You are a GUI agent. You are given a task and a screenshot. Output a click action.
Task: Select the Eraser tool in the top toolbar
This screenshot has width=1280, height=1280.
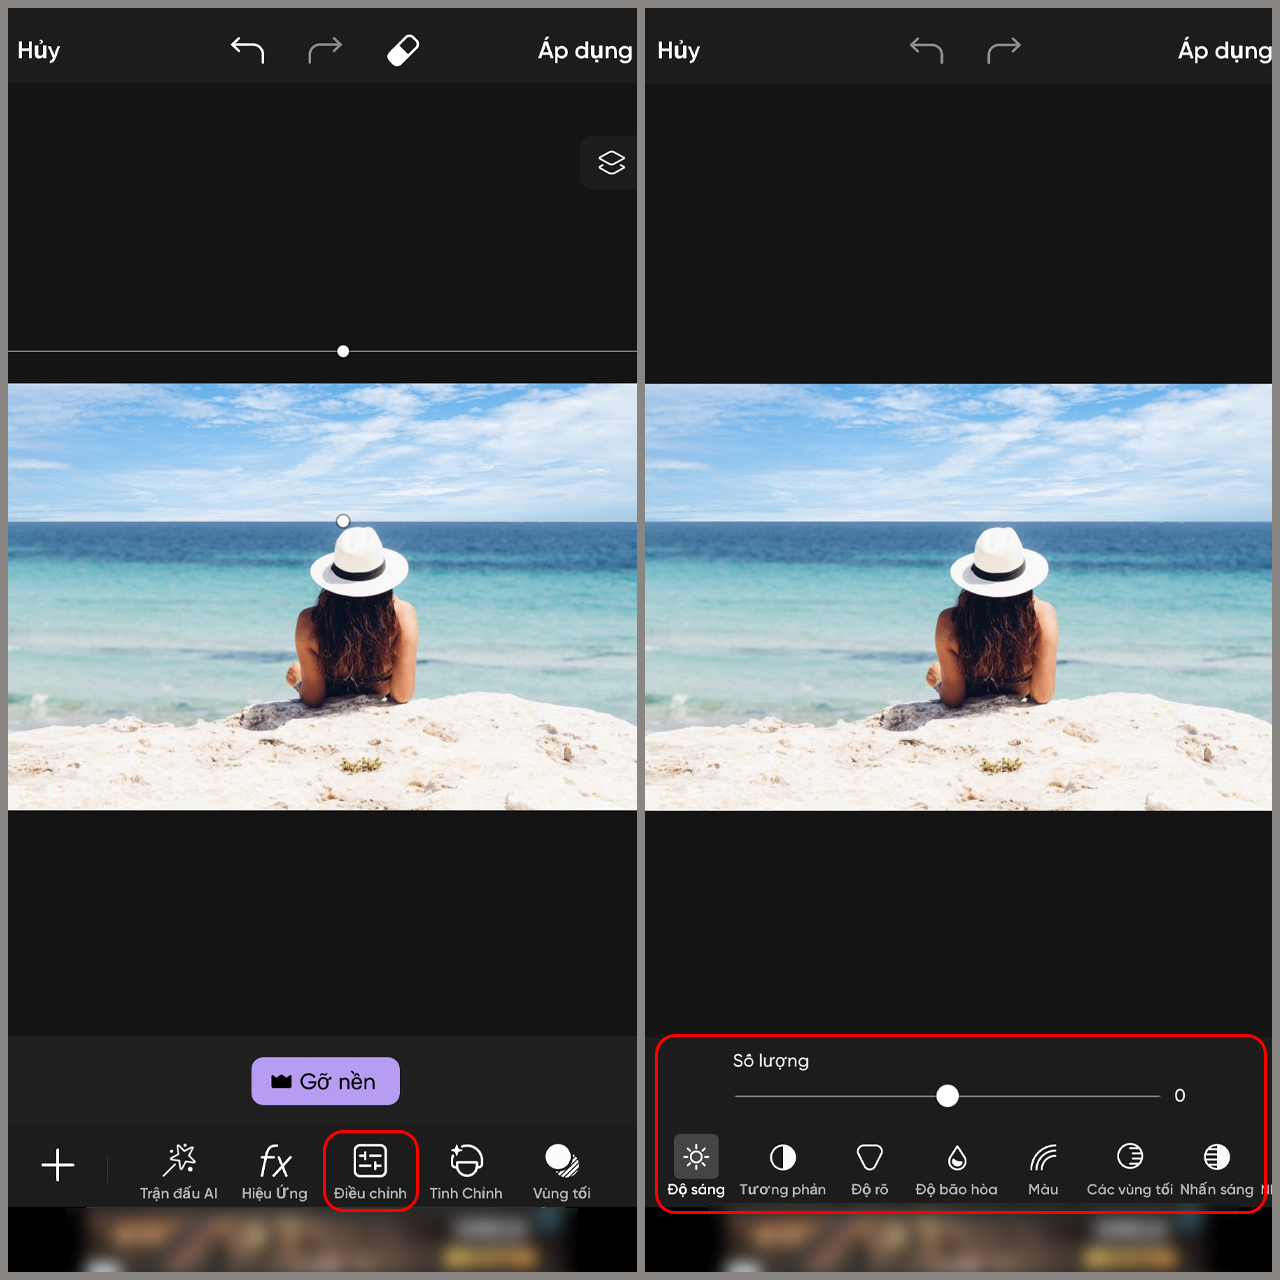point(401,49)
